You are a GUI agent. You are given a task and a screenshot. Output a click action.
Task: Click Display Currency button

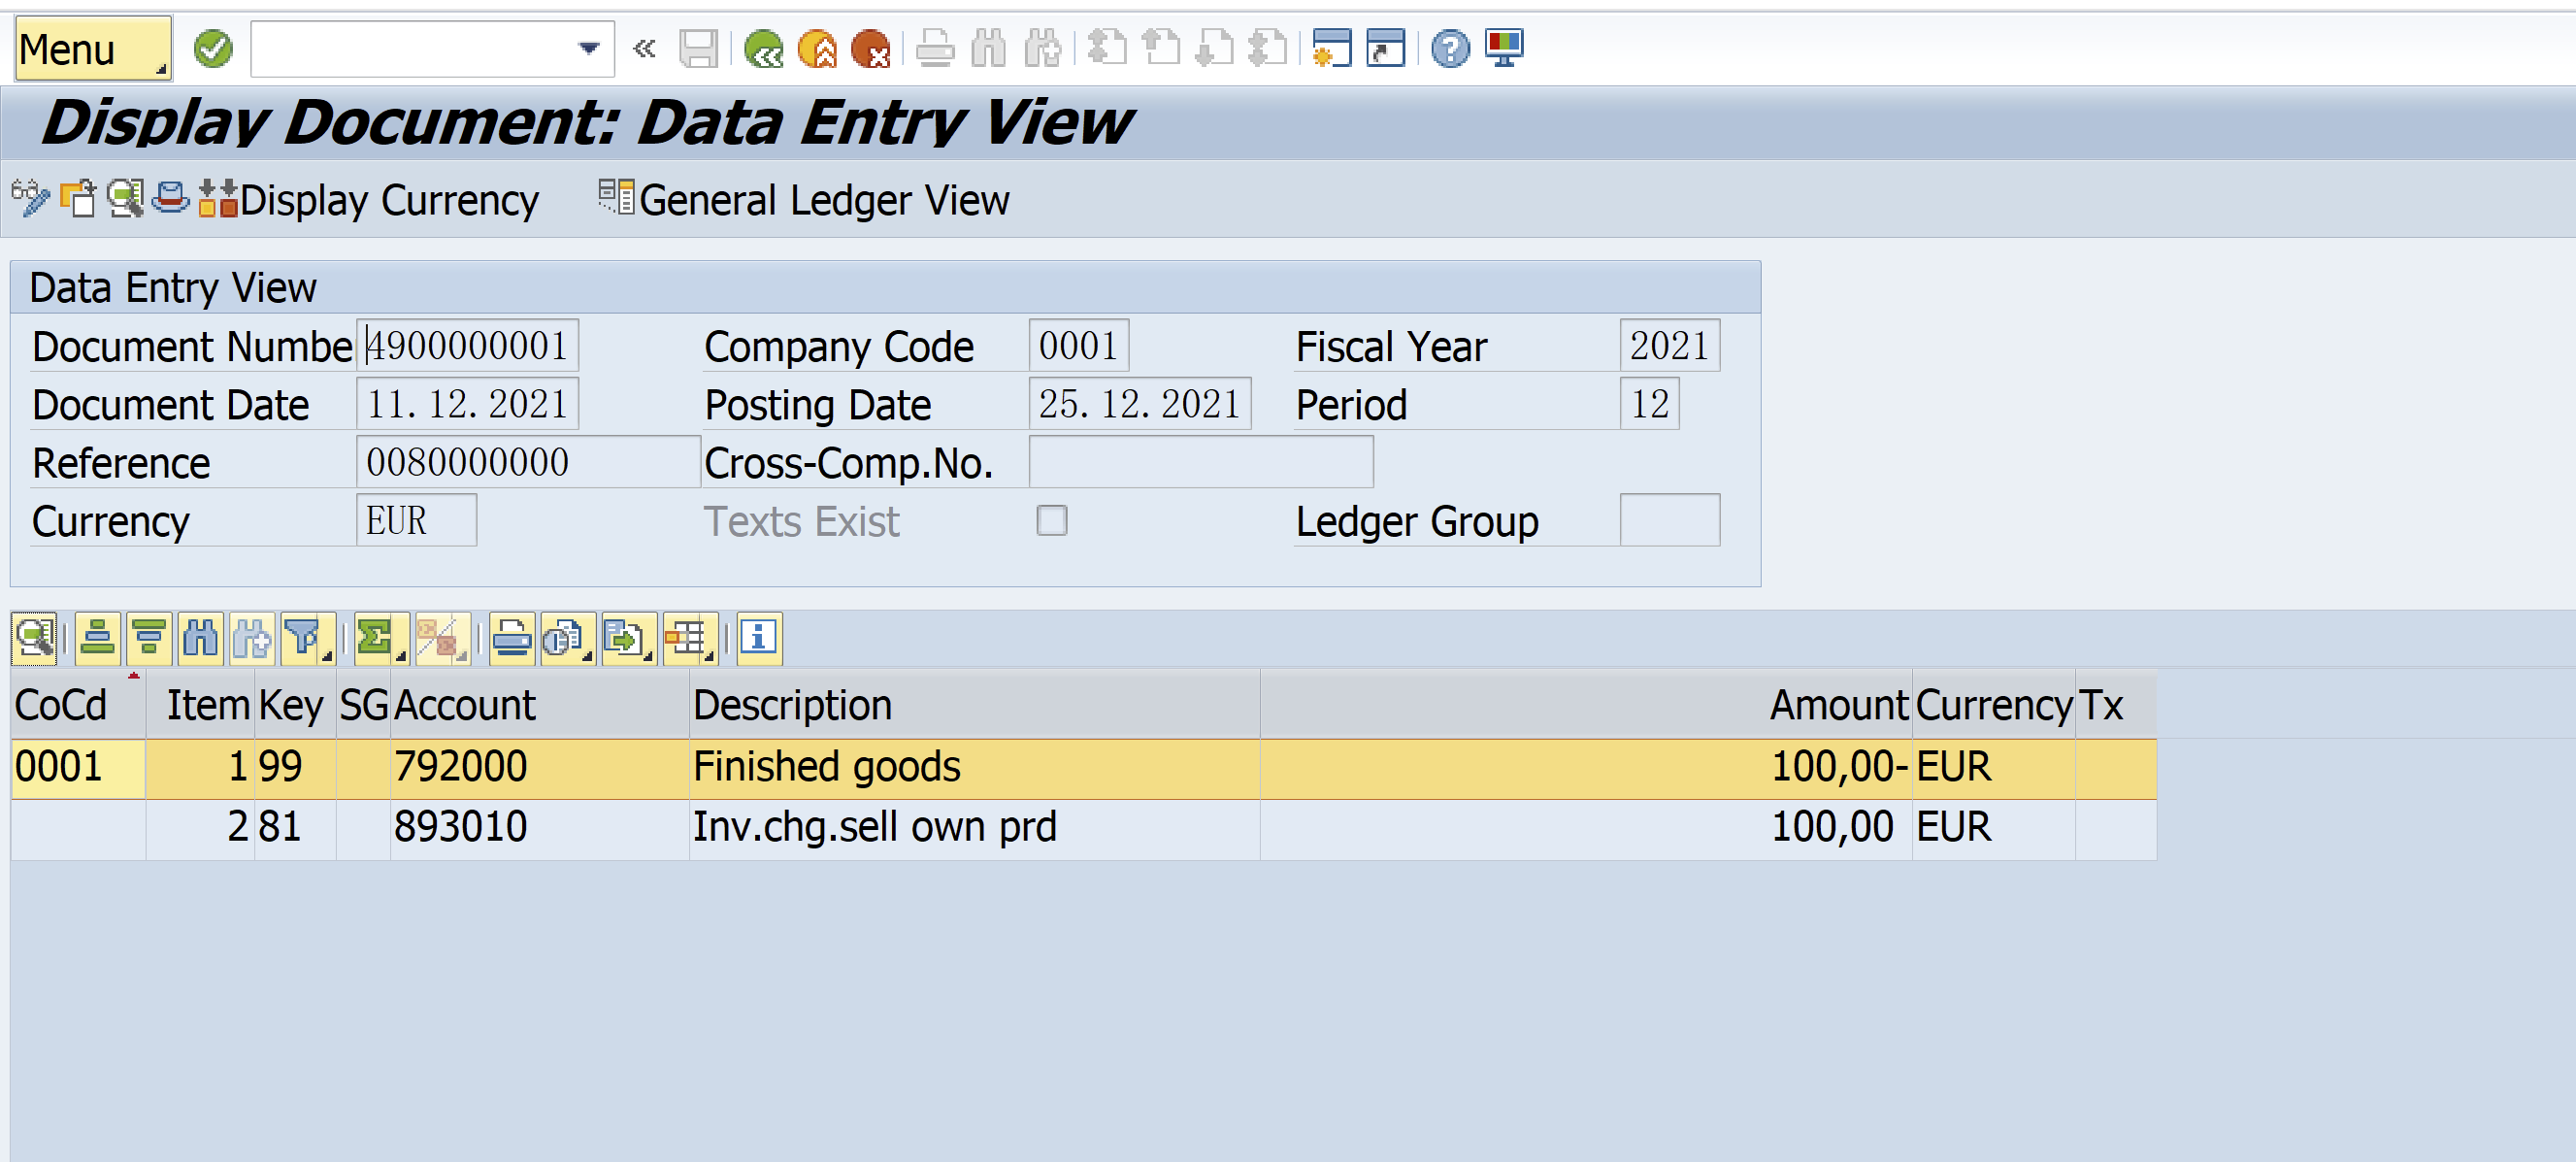tap(369, 200)
